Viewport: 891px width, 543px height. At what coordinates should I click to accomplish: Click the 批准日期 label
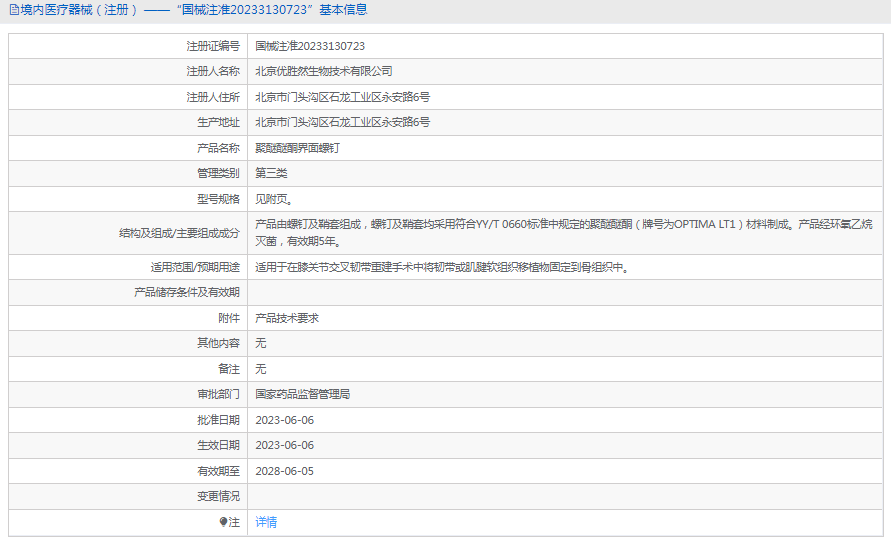pos(218,420)
